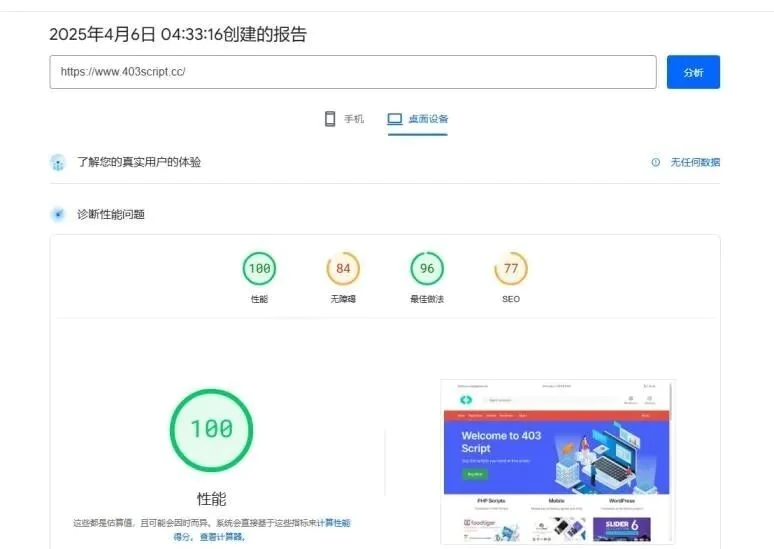Viewport: 774px width, 549px height.
Task: Click the mobile phone icon
Action: click(330, 119)
